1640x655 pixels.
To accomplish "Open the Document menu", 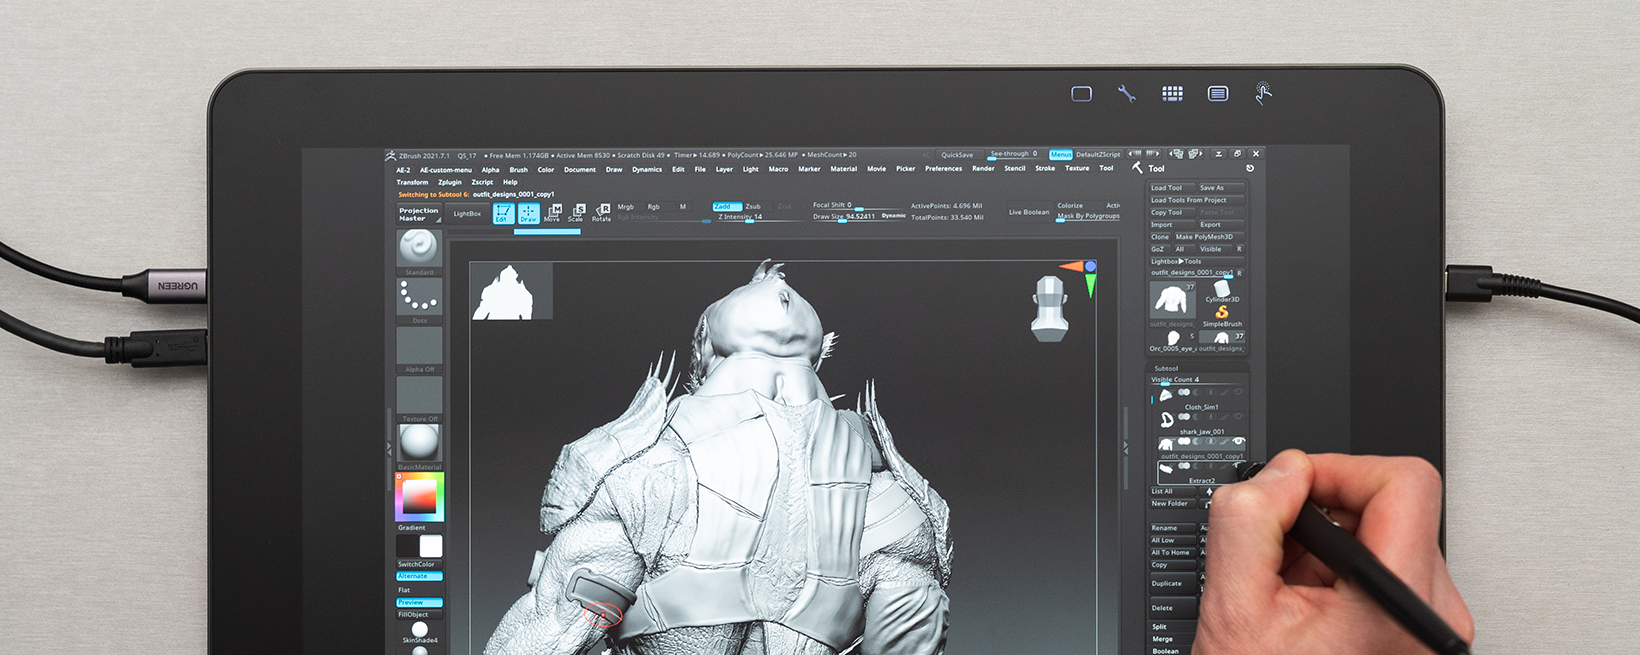I will (580, 170).
